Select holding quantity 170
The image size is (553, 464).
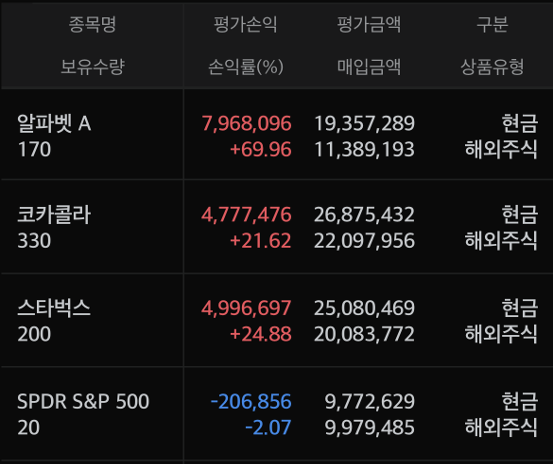click(x=34, y=149)
